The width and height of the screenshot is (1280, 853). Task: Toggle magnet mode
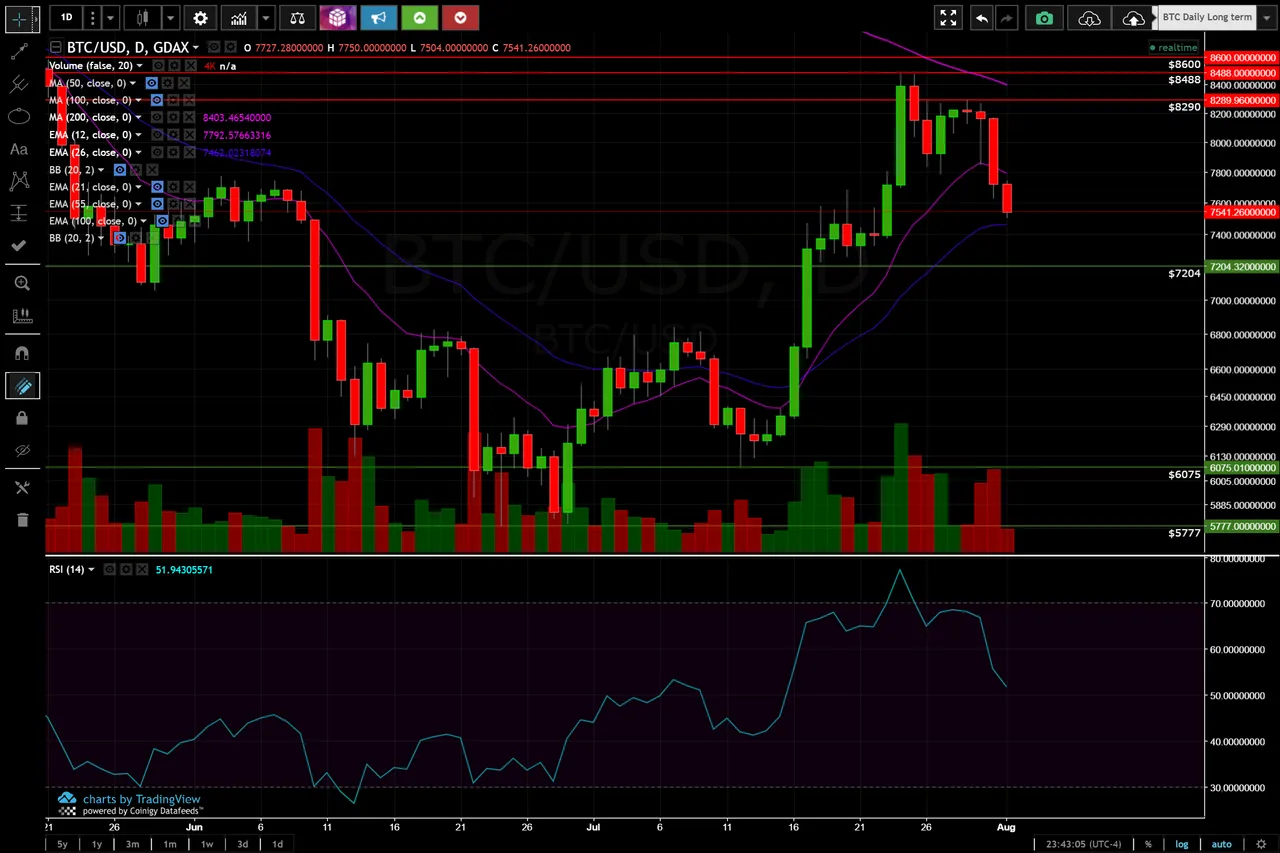(21, 353)
